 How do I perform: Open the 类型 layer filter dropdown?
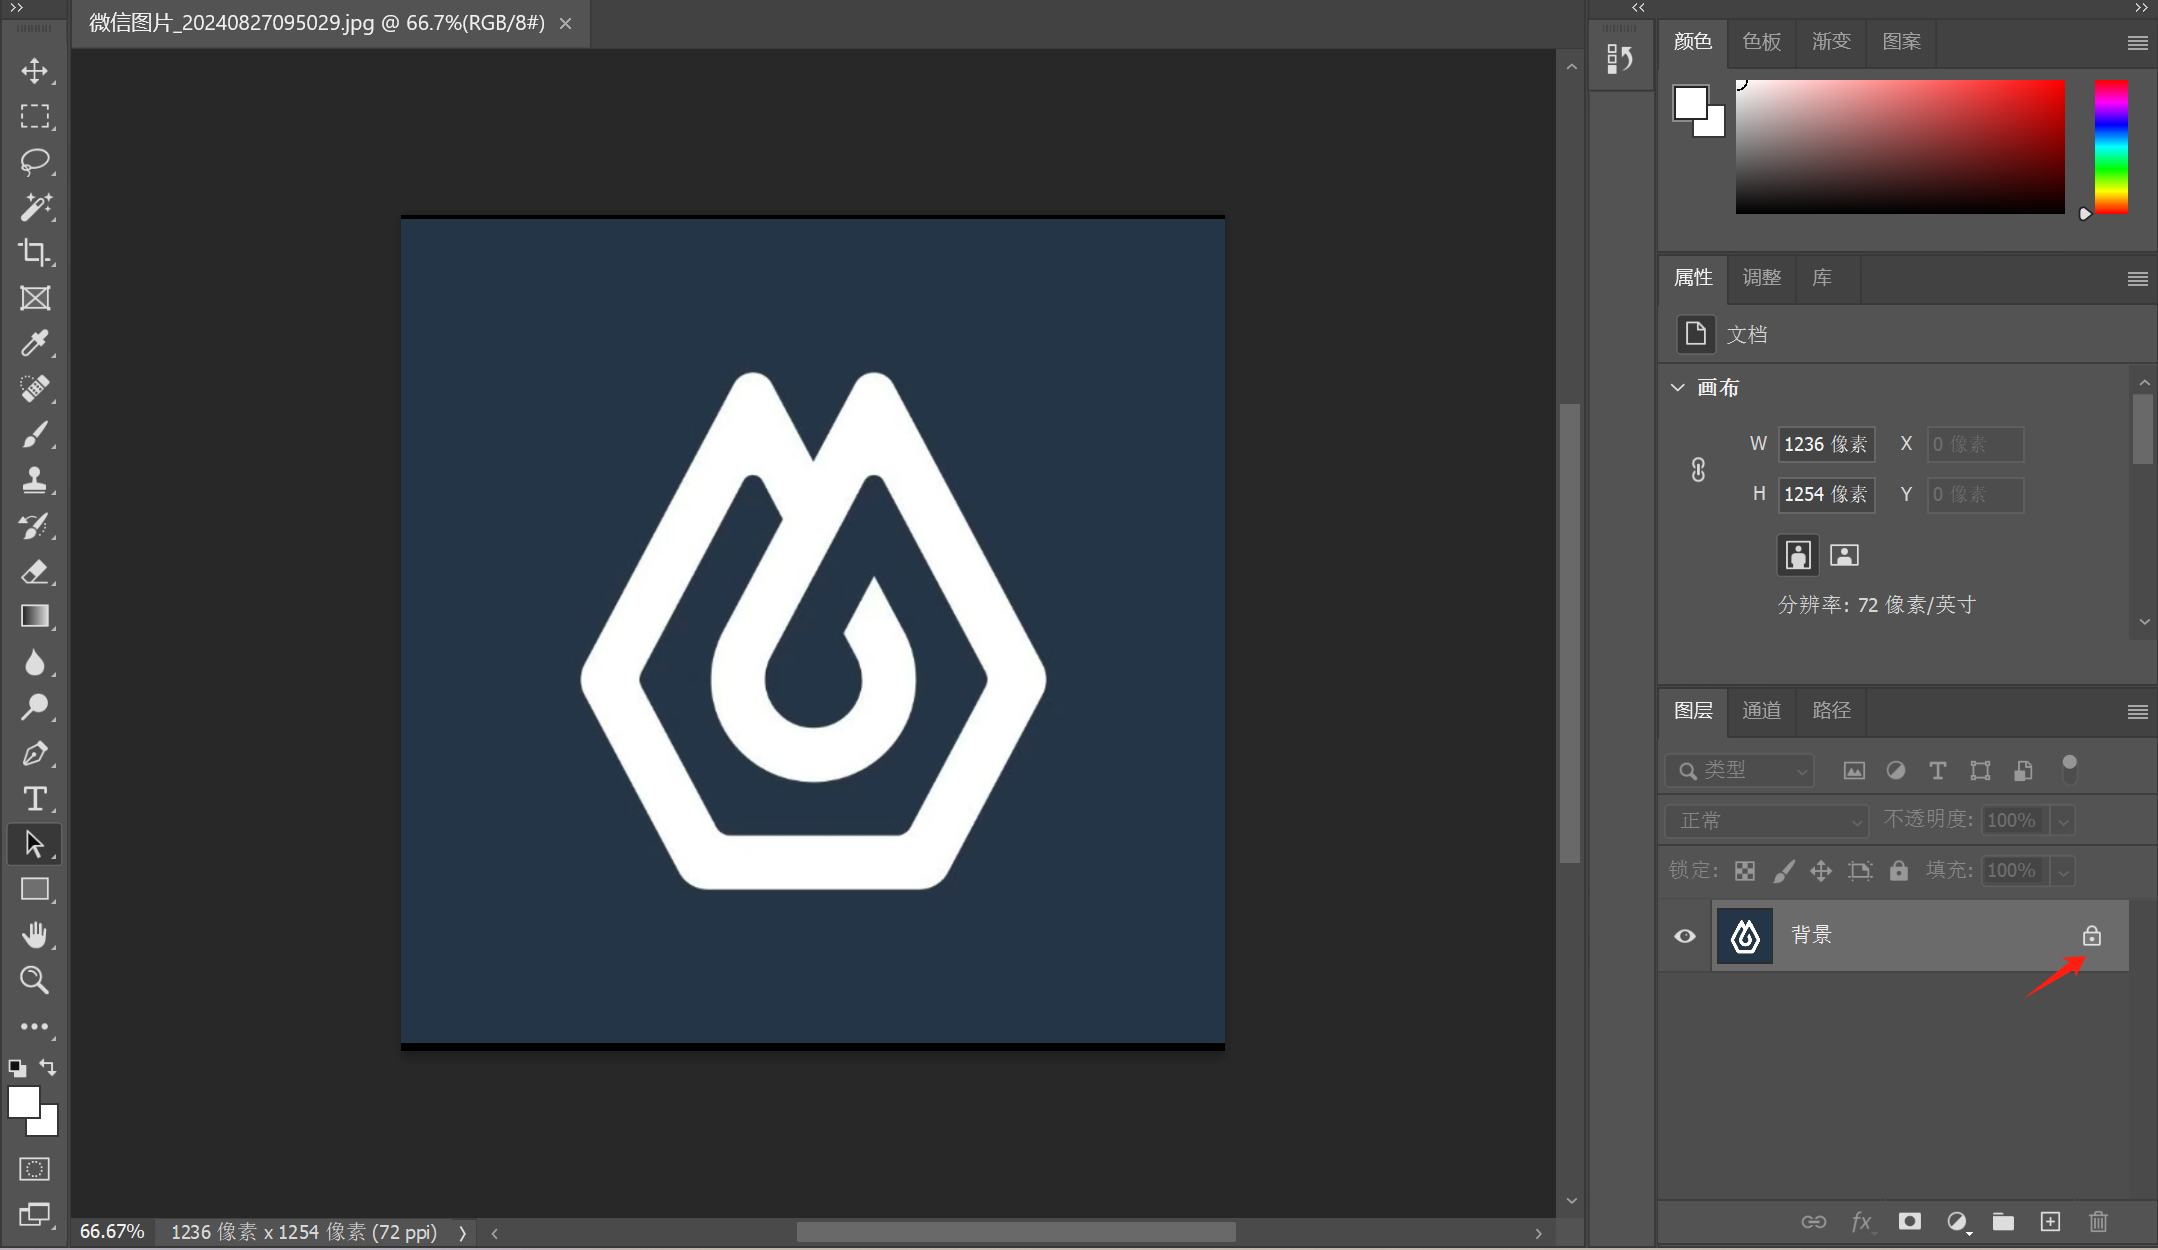(x=1740, y=770)
